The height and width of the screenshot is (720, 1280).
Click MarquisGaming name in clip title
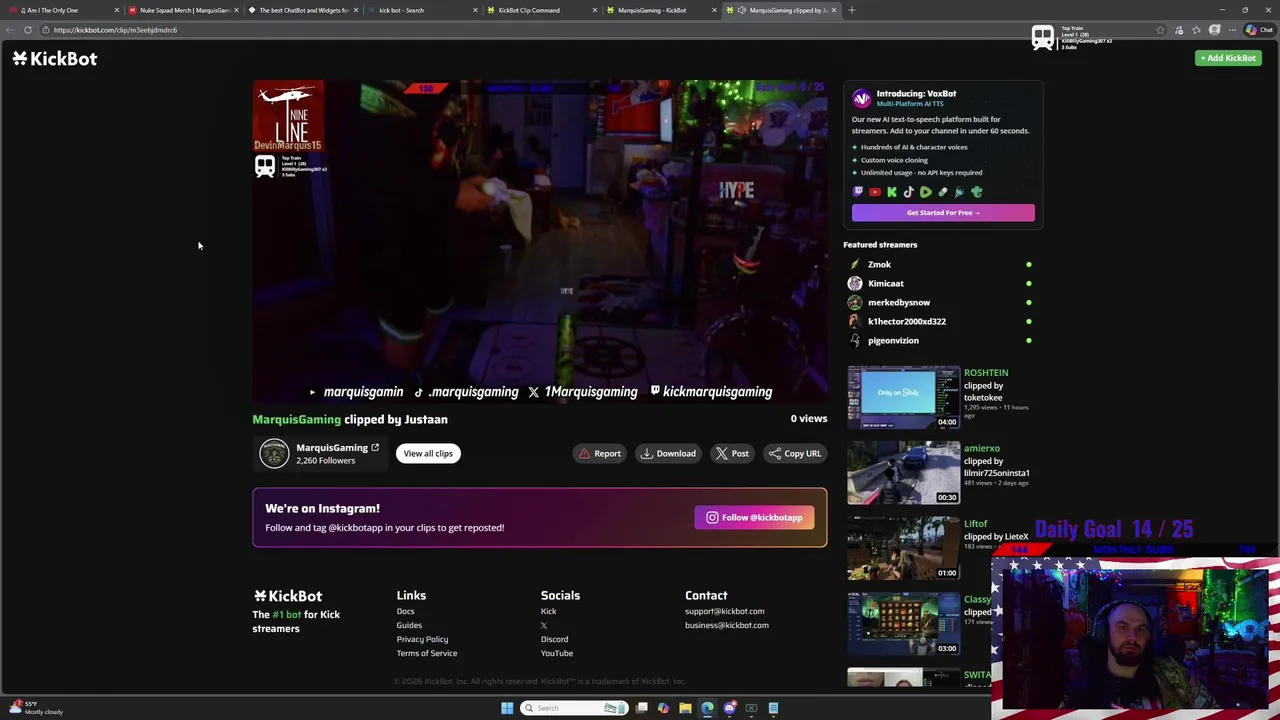[x=296, y=420]
